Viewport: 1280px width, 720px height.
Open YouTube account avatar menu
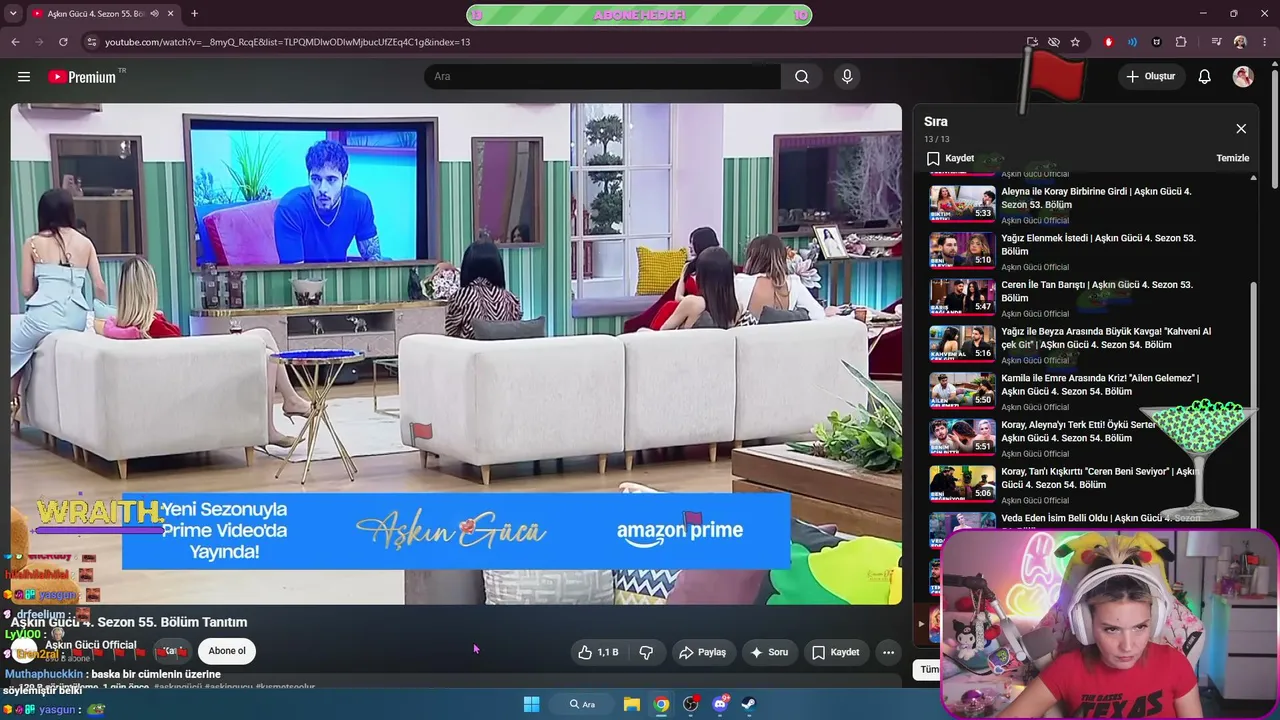point(1243,77)
